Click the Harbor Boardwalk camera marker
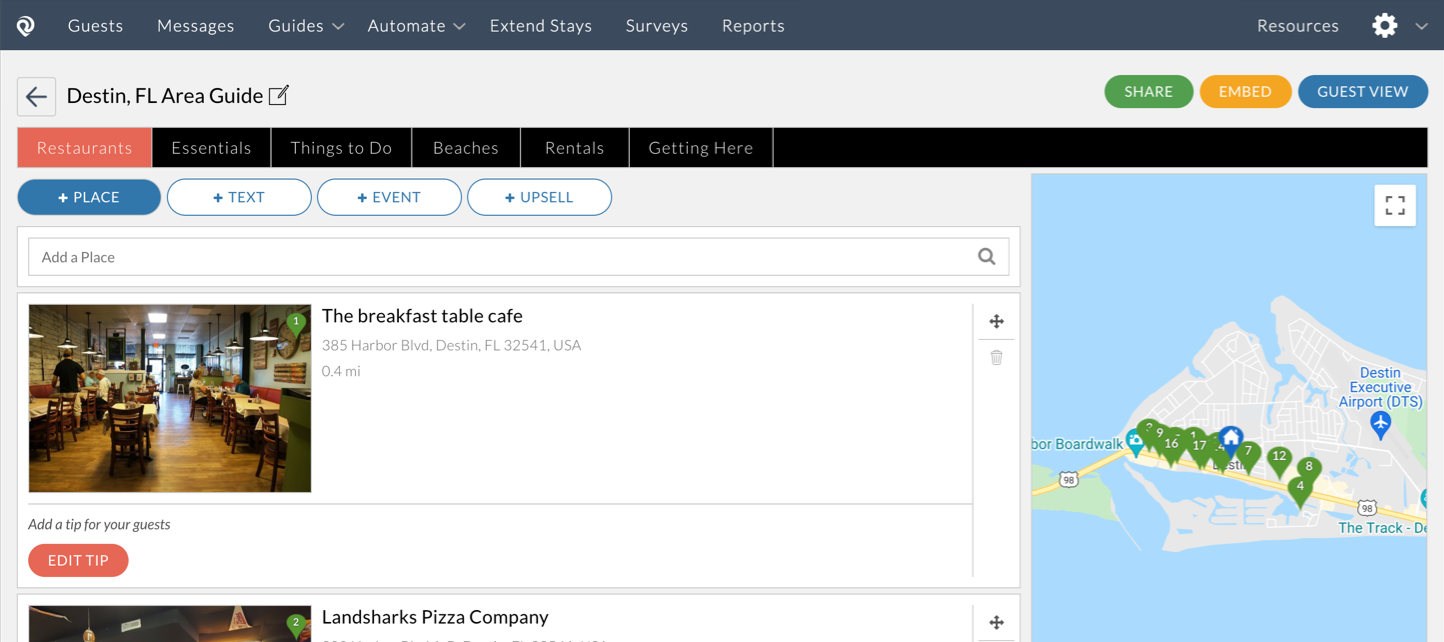Image resolution: width=1444 pixels, height=642 pixels. [x=1135, y=441]
